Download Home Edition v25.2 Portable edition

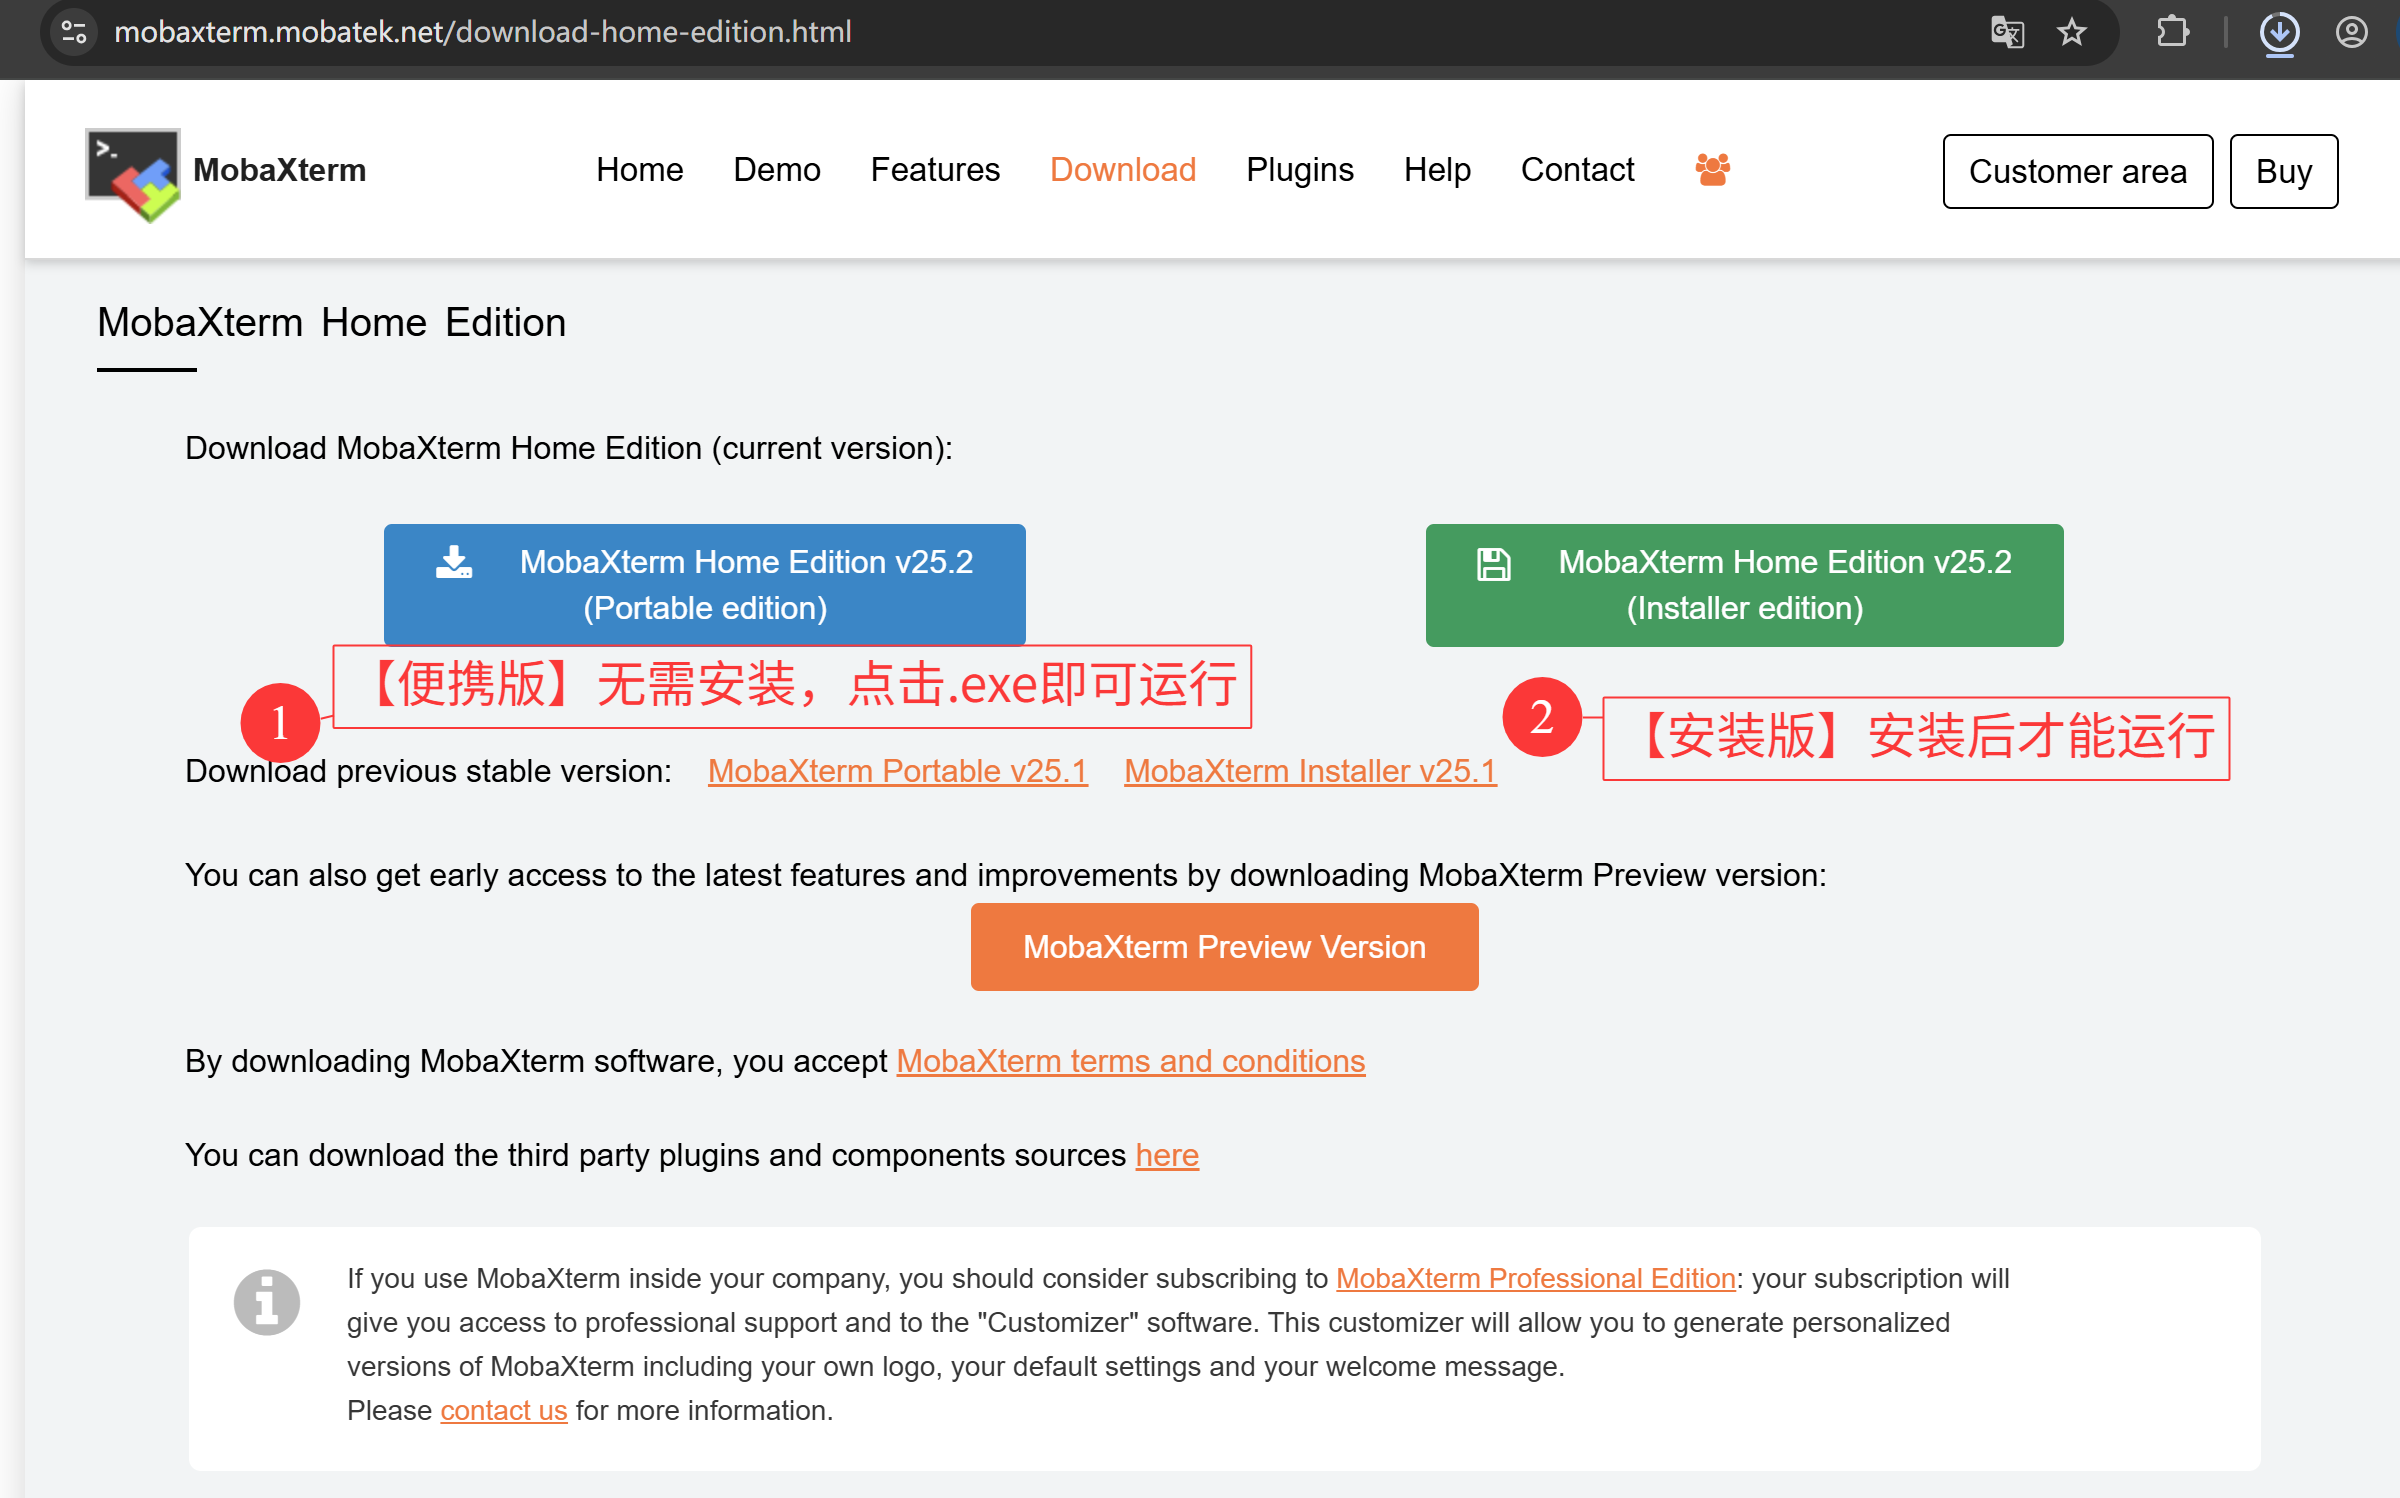pyautogui.click(x=705, y=584)
